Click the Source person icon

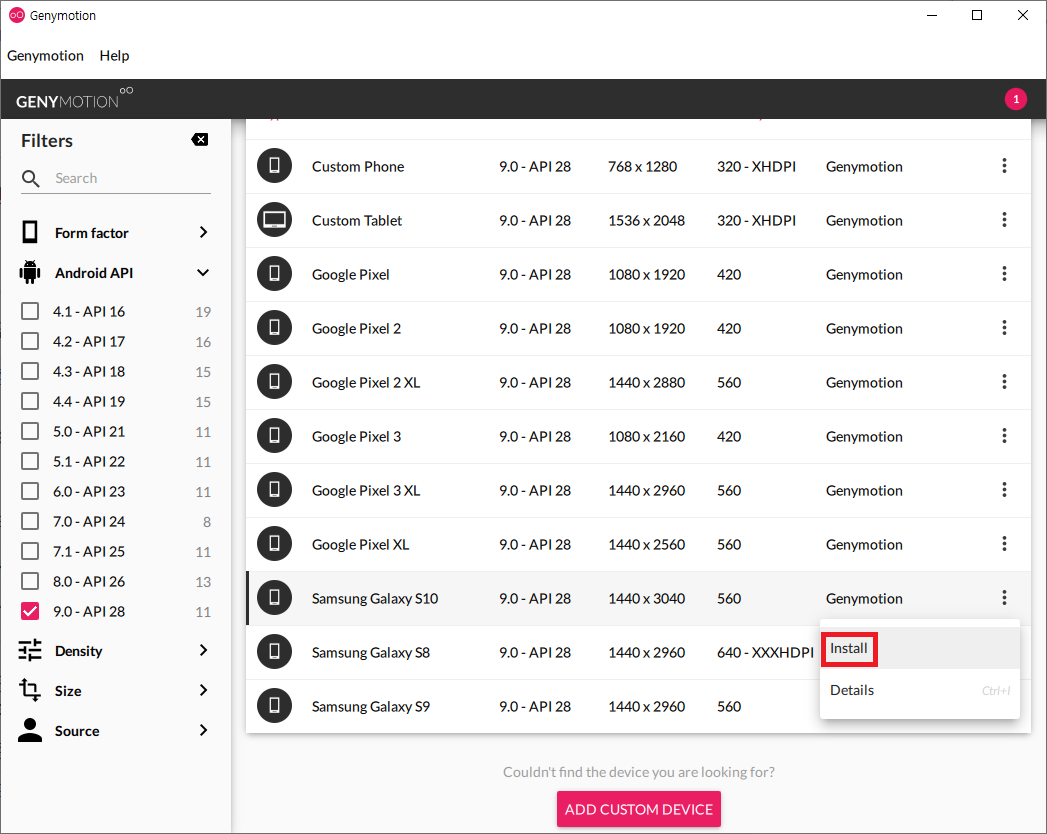click(x=30, y=731)
